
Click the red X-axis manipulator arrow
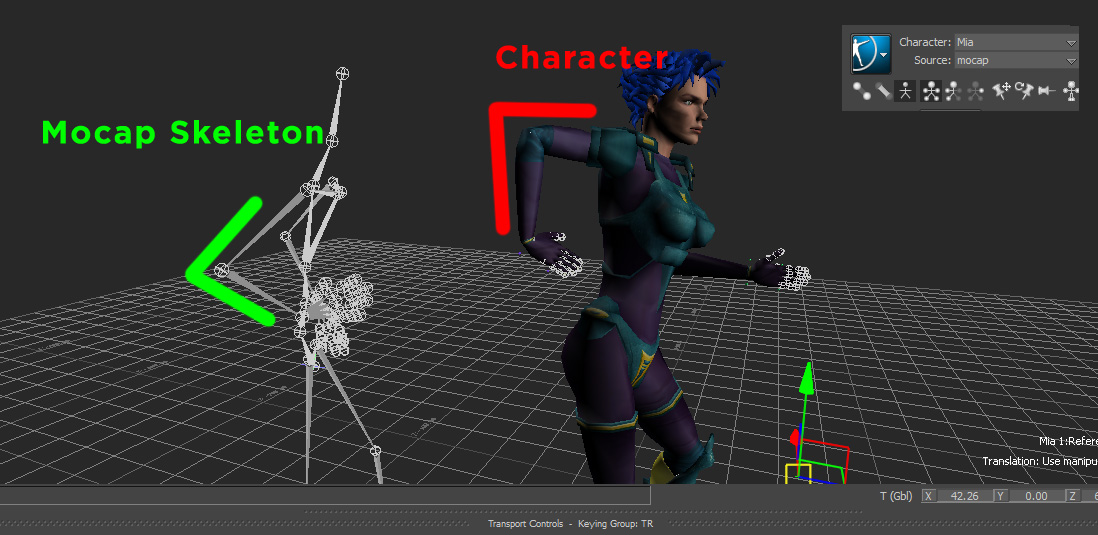(795, 438)
